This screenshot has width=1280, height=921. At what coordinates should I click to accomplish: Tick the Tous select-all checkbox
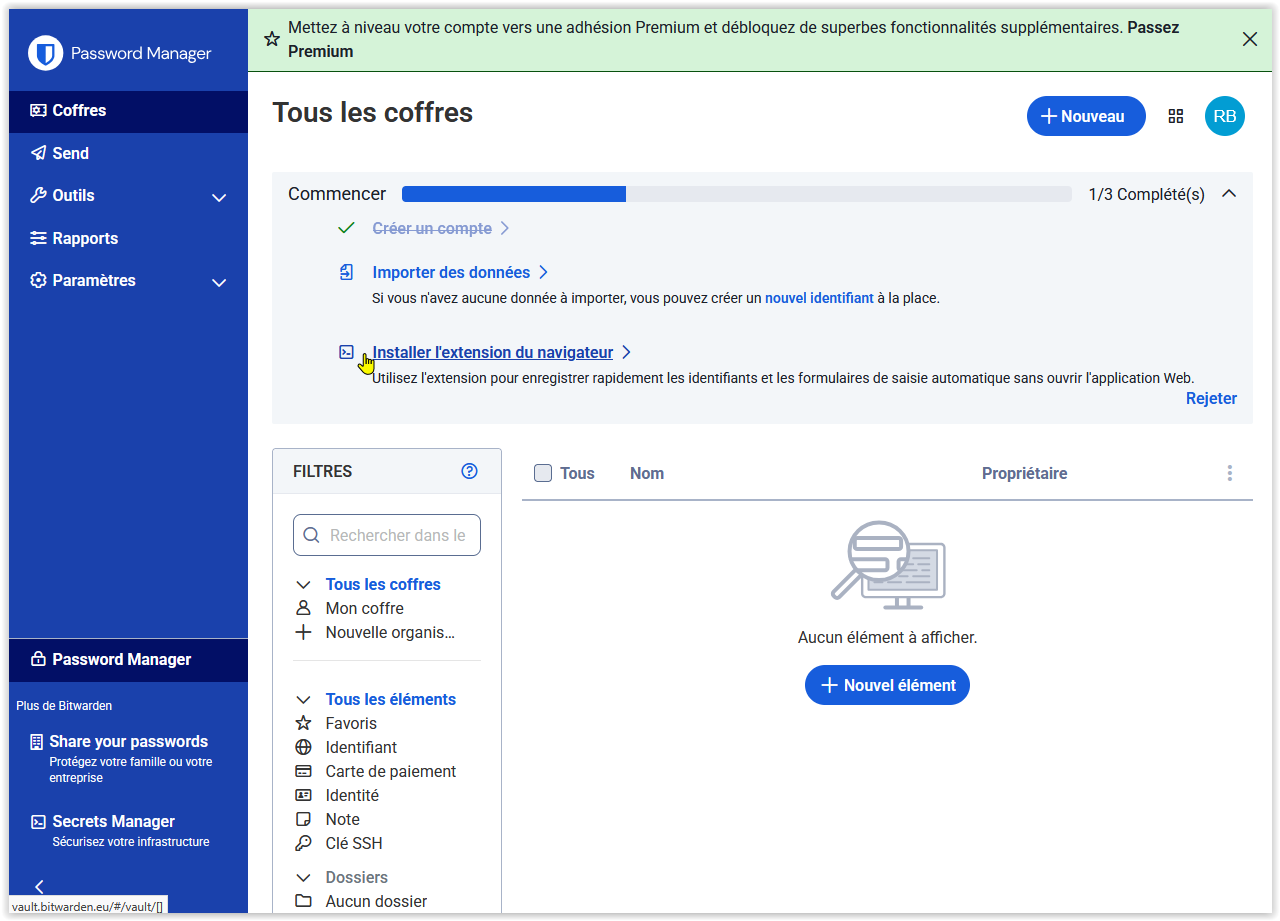543,473
